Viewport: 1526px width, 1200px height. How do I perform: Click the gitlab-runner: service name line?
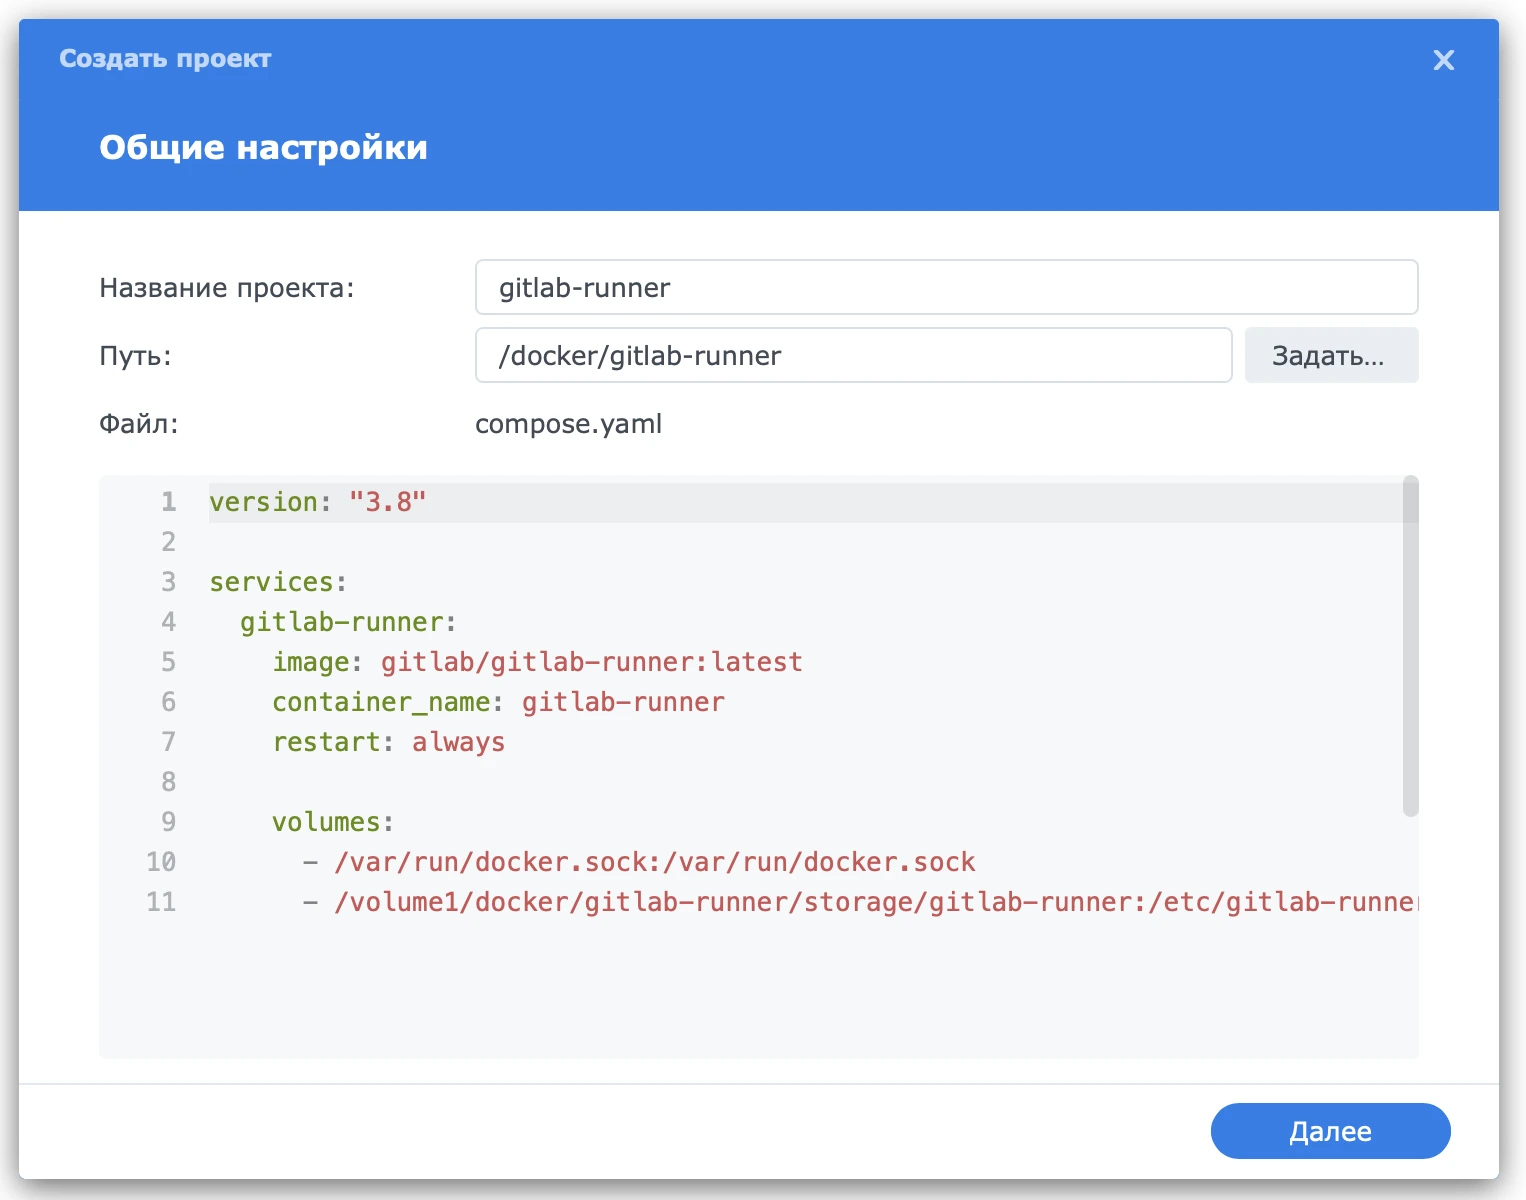pos(348,622)
